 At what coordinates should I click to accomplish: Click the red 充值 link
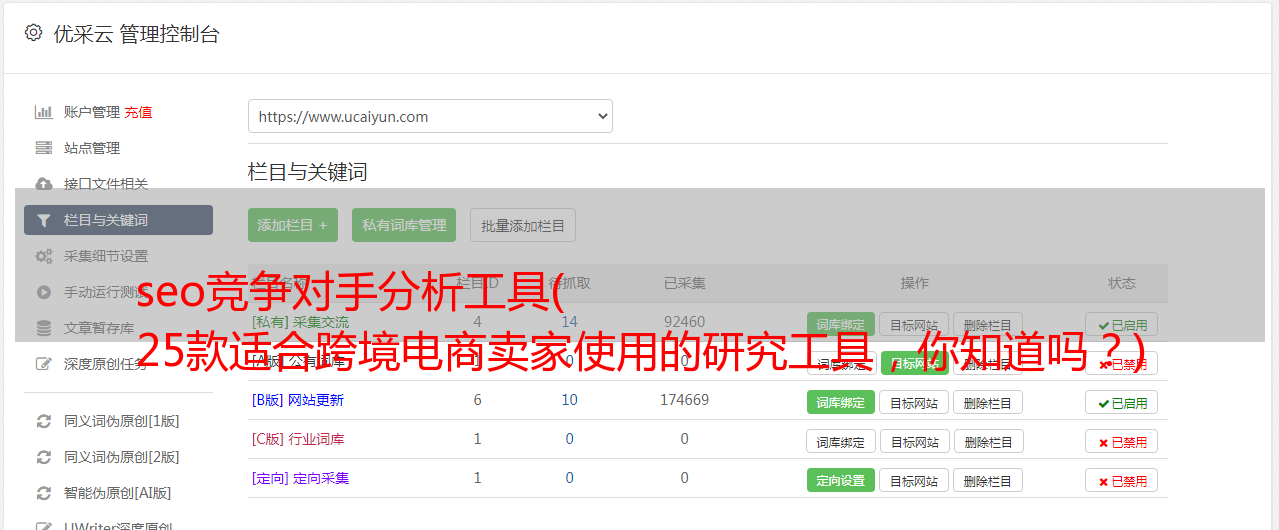[x=139, y=112]
